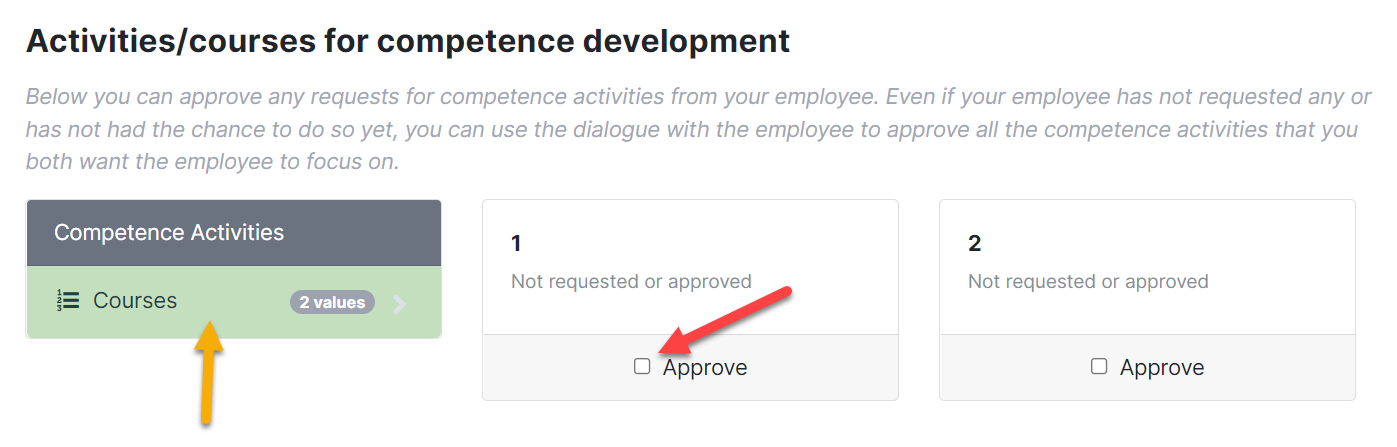Click the "2 values" badge
1397x447 pixels.
tap(333, 302)
